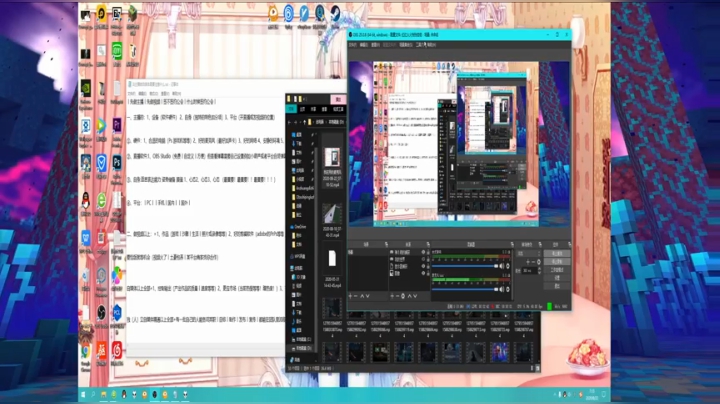This screenshot has width=720, height=404.
Task: Click Start Streaming in OBS Controls
Action: (x=557, y=253)
